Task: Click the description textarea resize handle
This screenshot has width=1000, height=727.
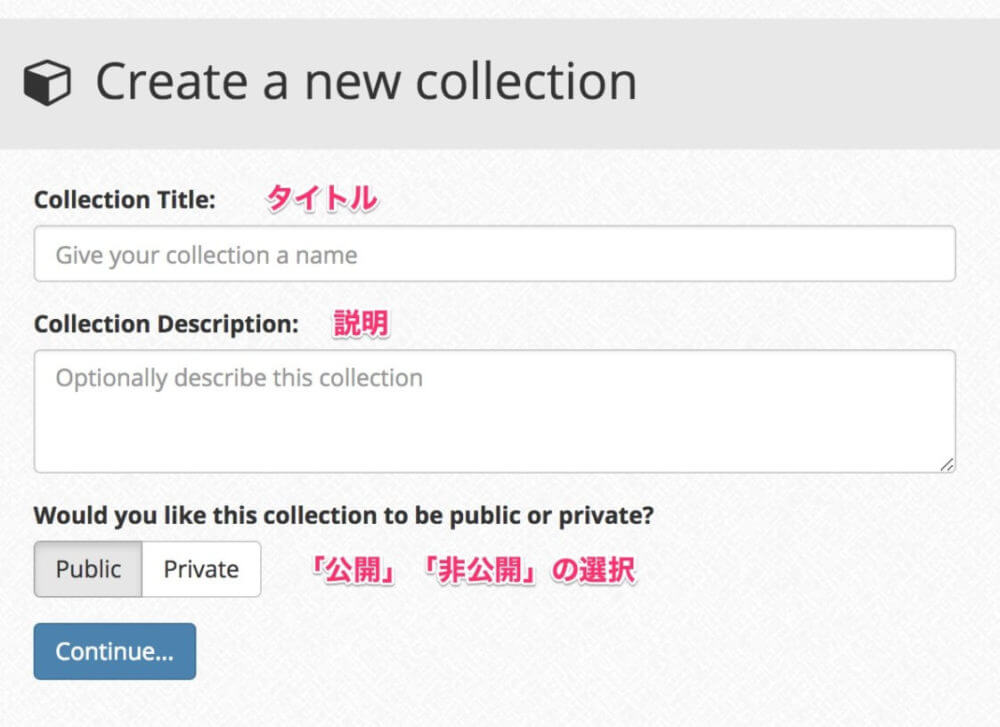Action: (946, 465)
